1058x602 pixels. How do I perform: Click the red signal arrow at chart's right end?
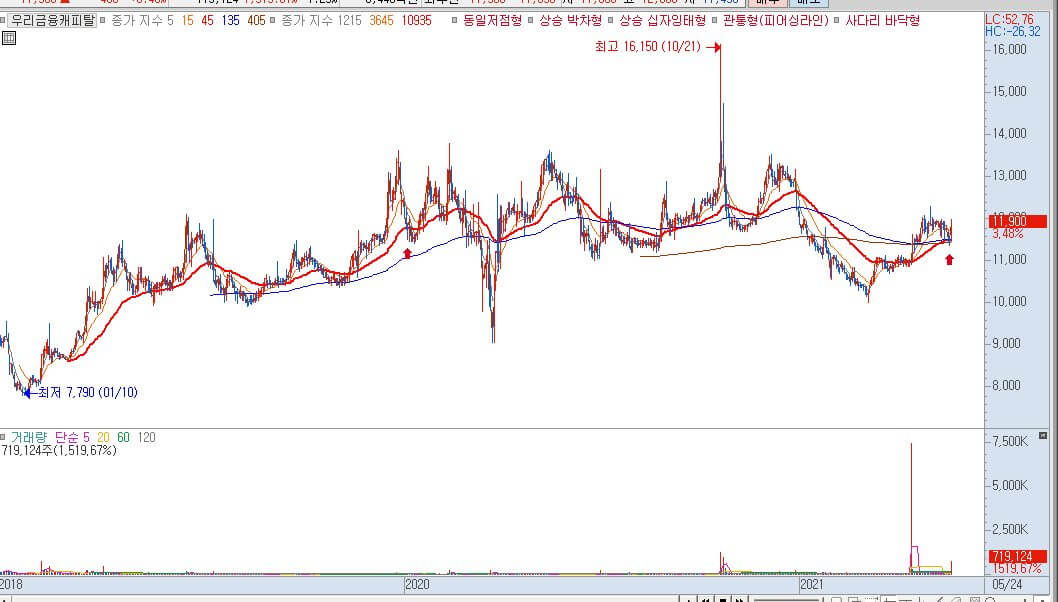pos(949,259)
